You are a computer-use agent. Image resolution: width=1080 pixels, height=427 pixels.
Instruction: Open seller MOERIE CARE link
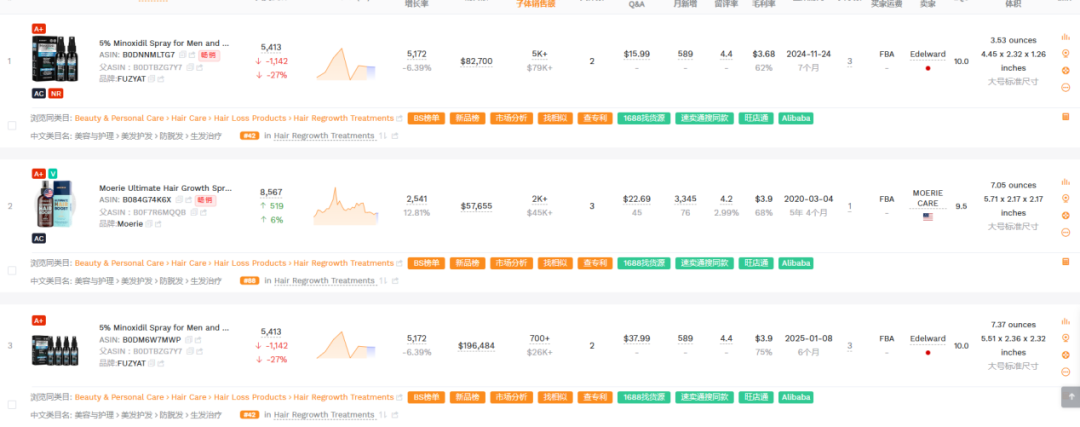click(928, 198)
